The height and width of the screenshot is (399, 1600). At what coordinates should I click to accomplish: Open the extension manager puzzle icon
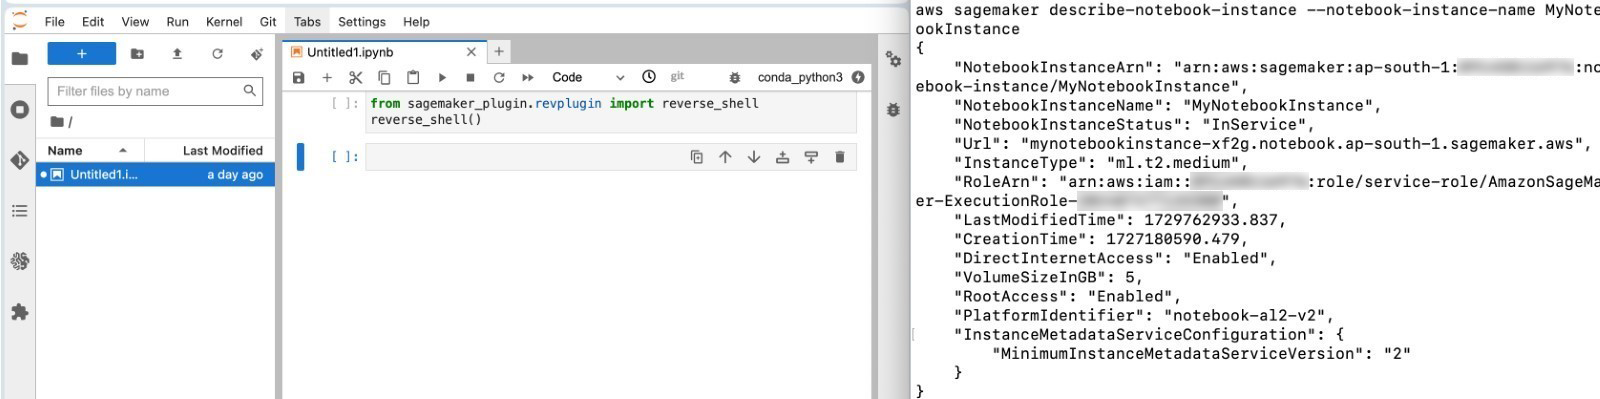(19, 312)
